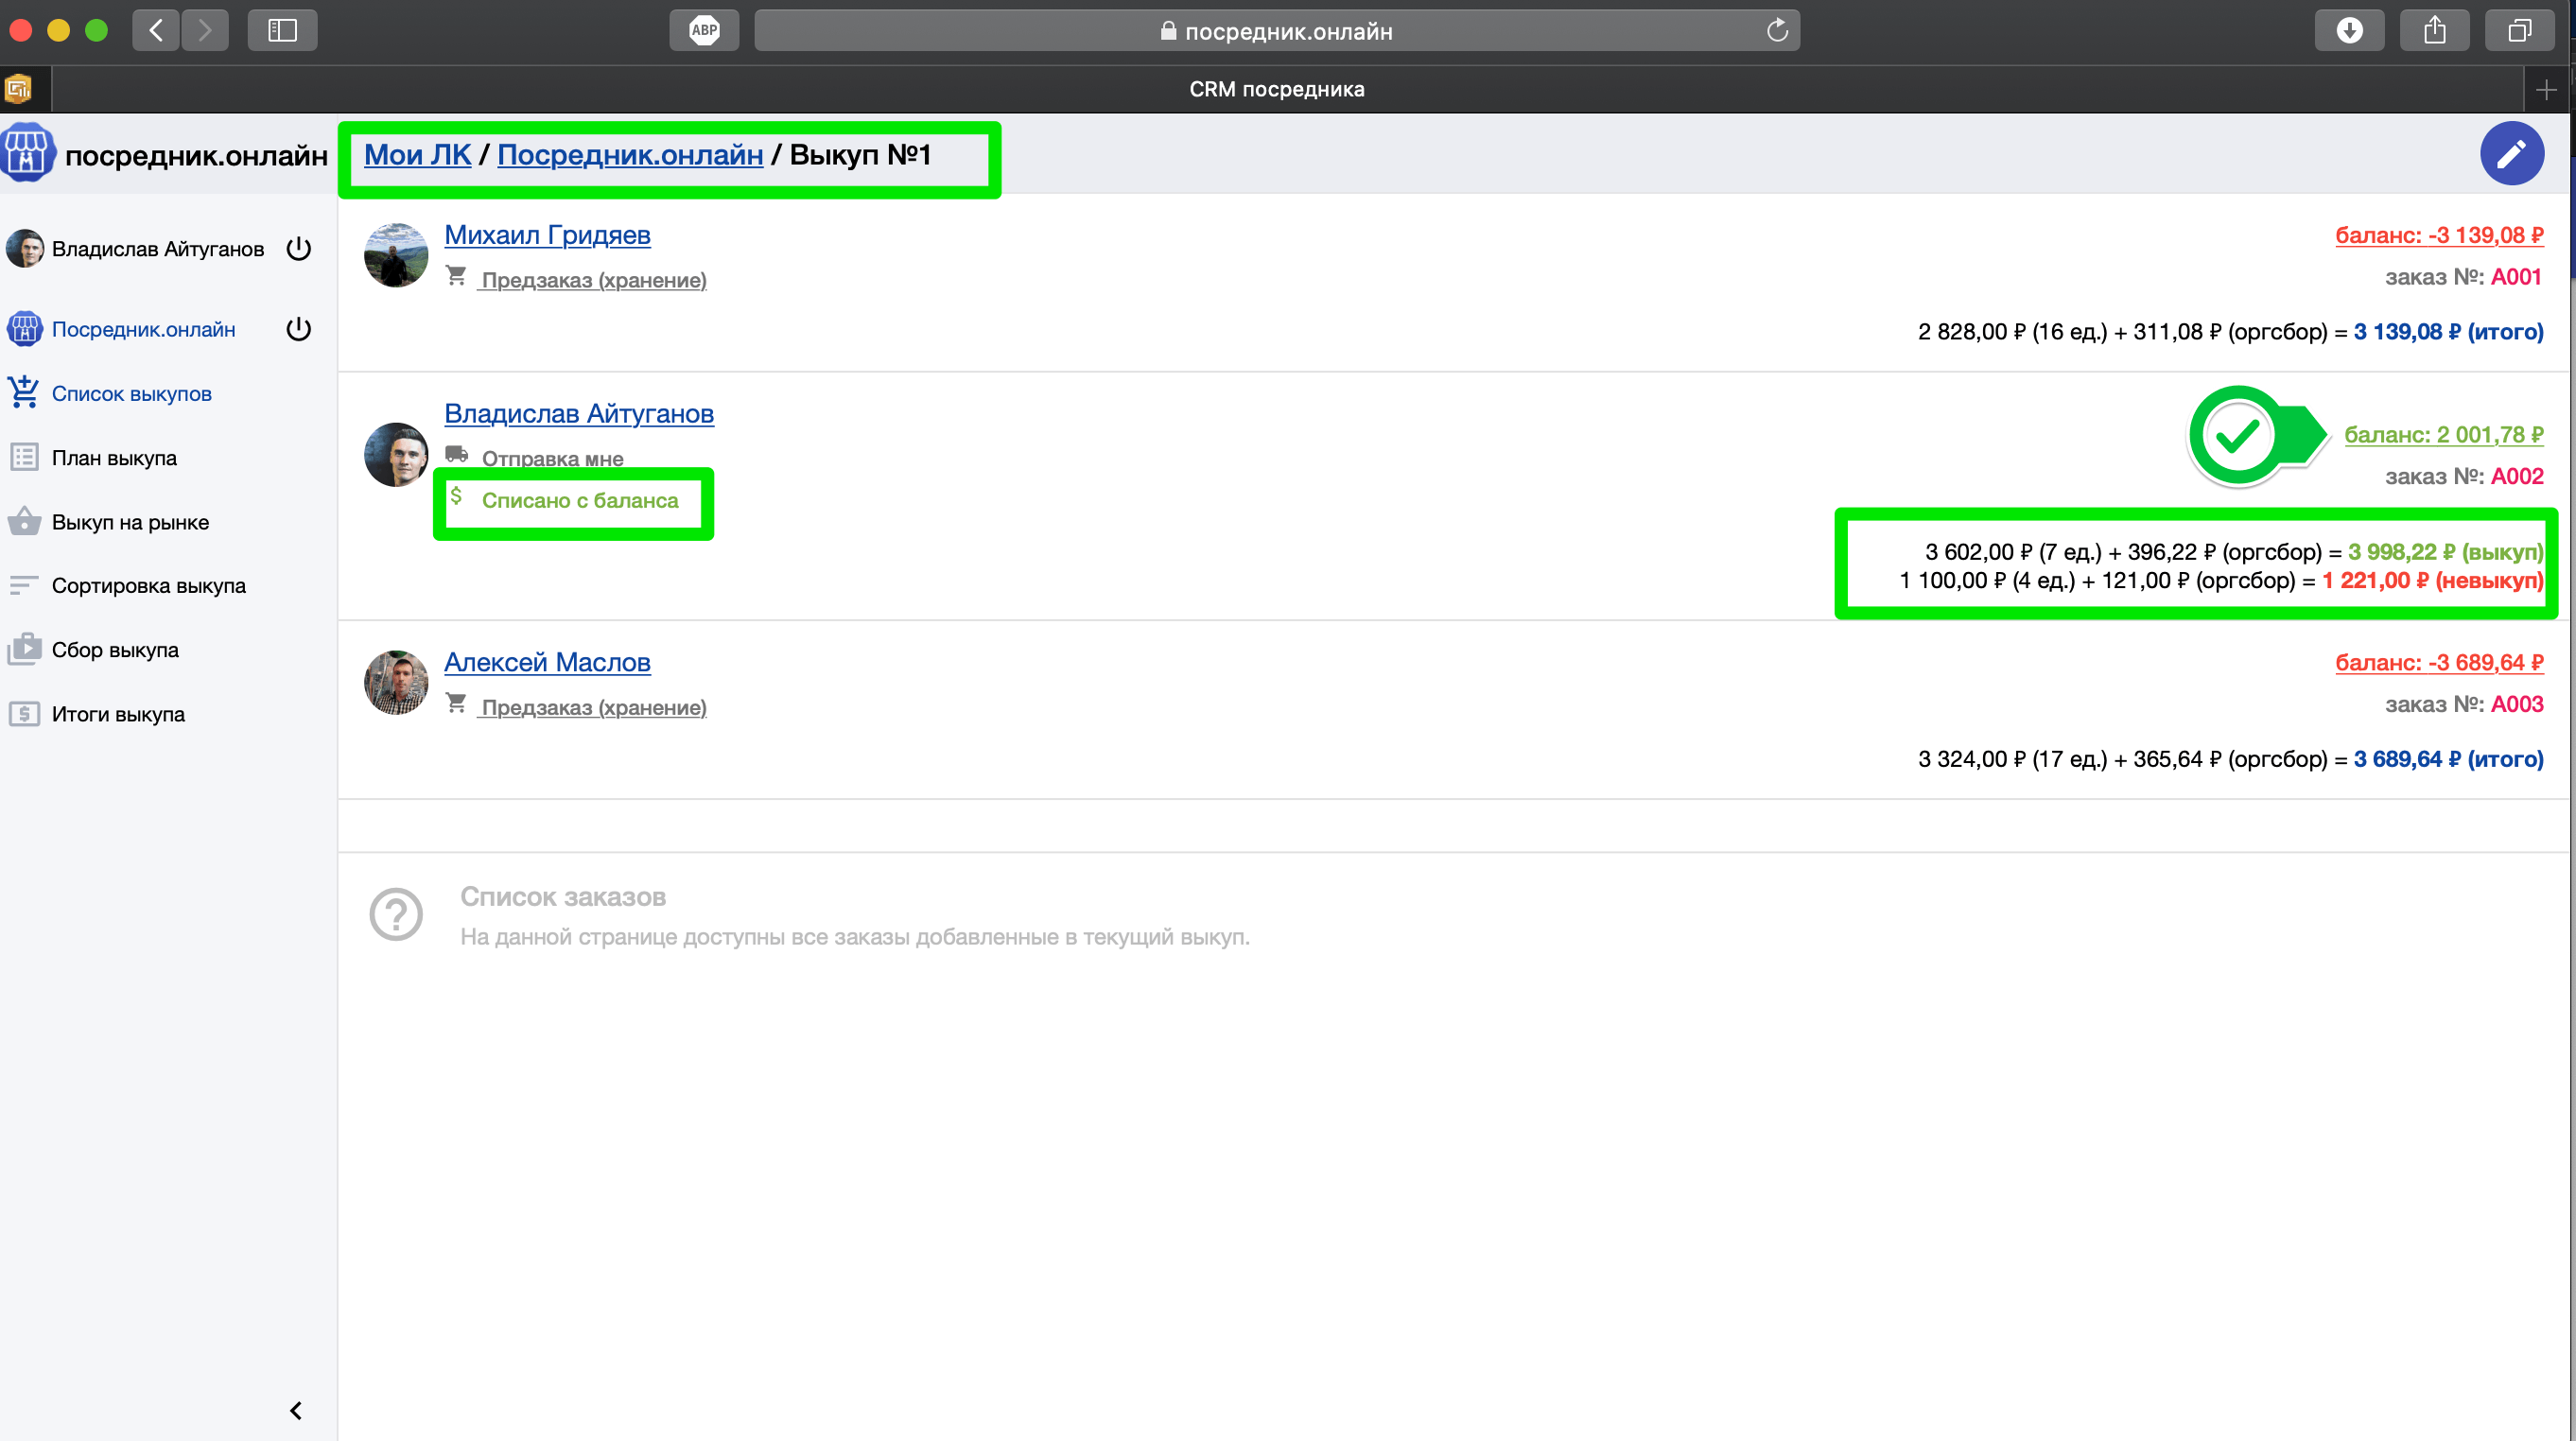Screen dimensions: 2576x1441
Task: Click balance -3 689,64 ₽ link
Action: (x=2438, y=662)
